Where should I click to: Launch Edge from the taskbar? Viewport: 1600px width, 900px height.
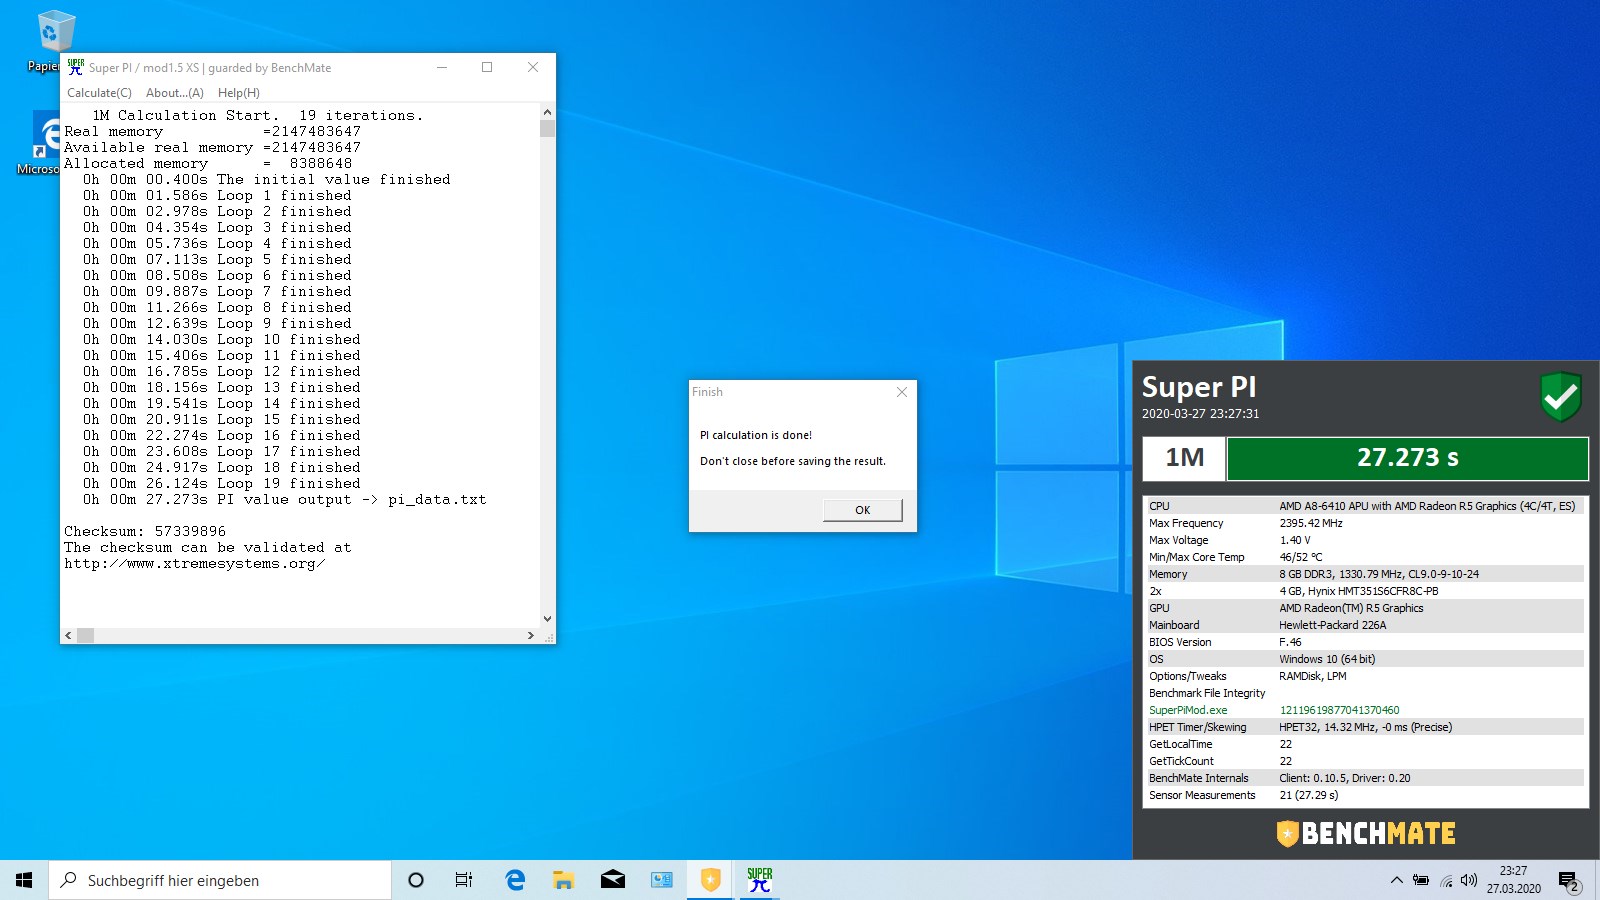click(515, 880)
